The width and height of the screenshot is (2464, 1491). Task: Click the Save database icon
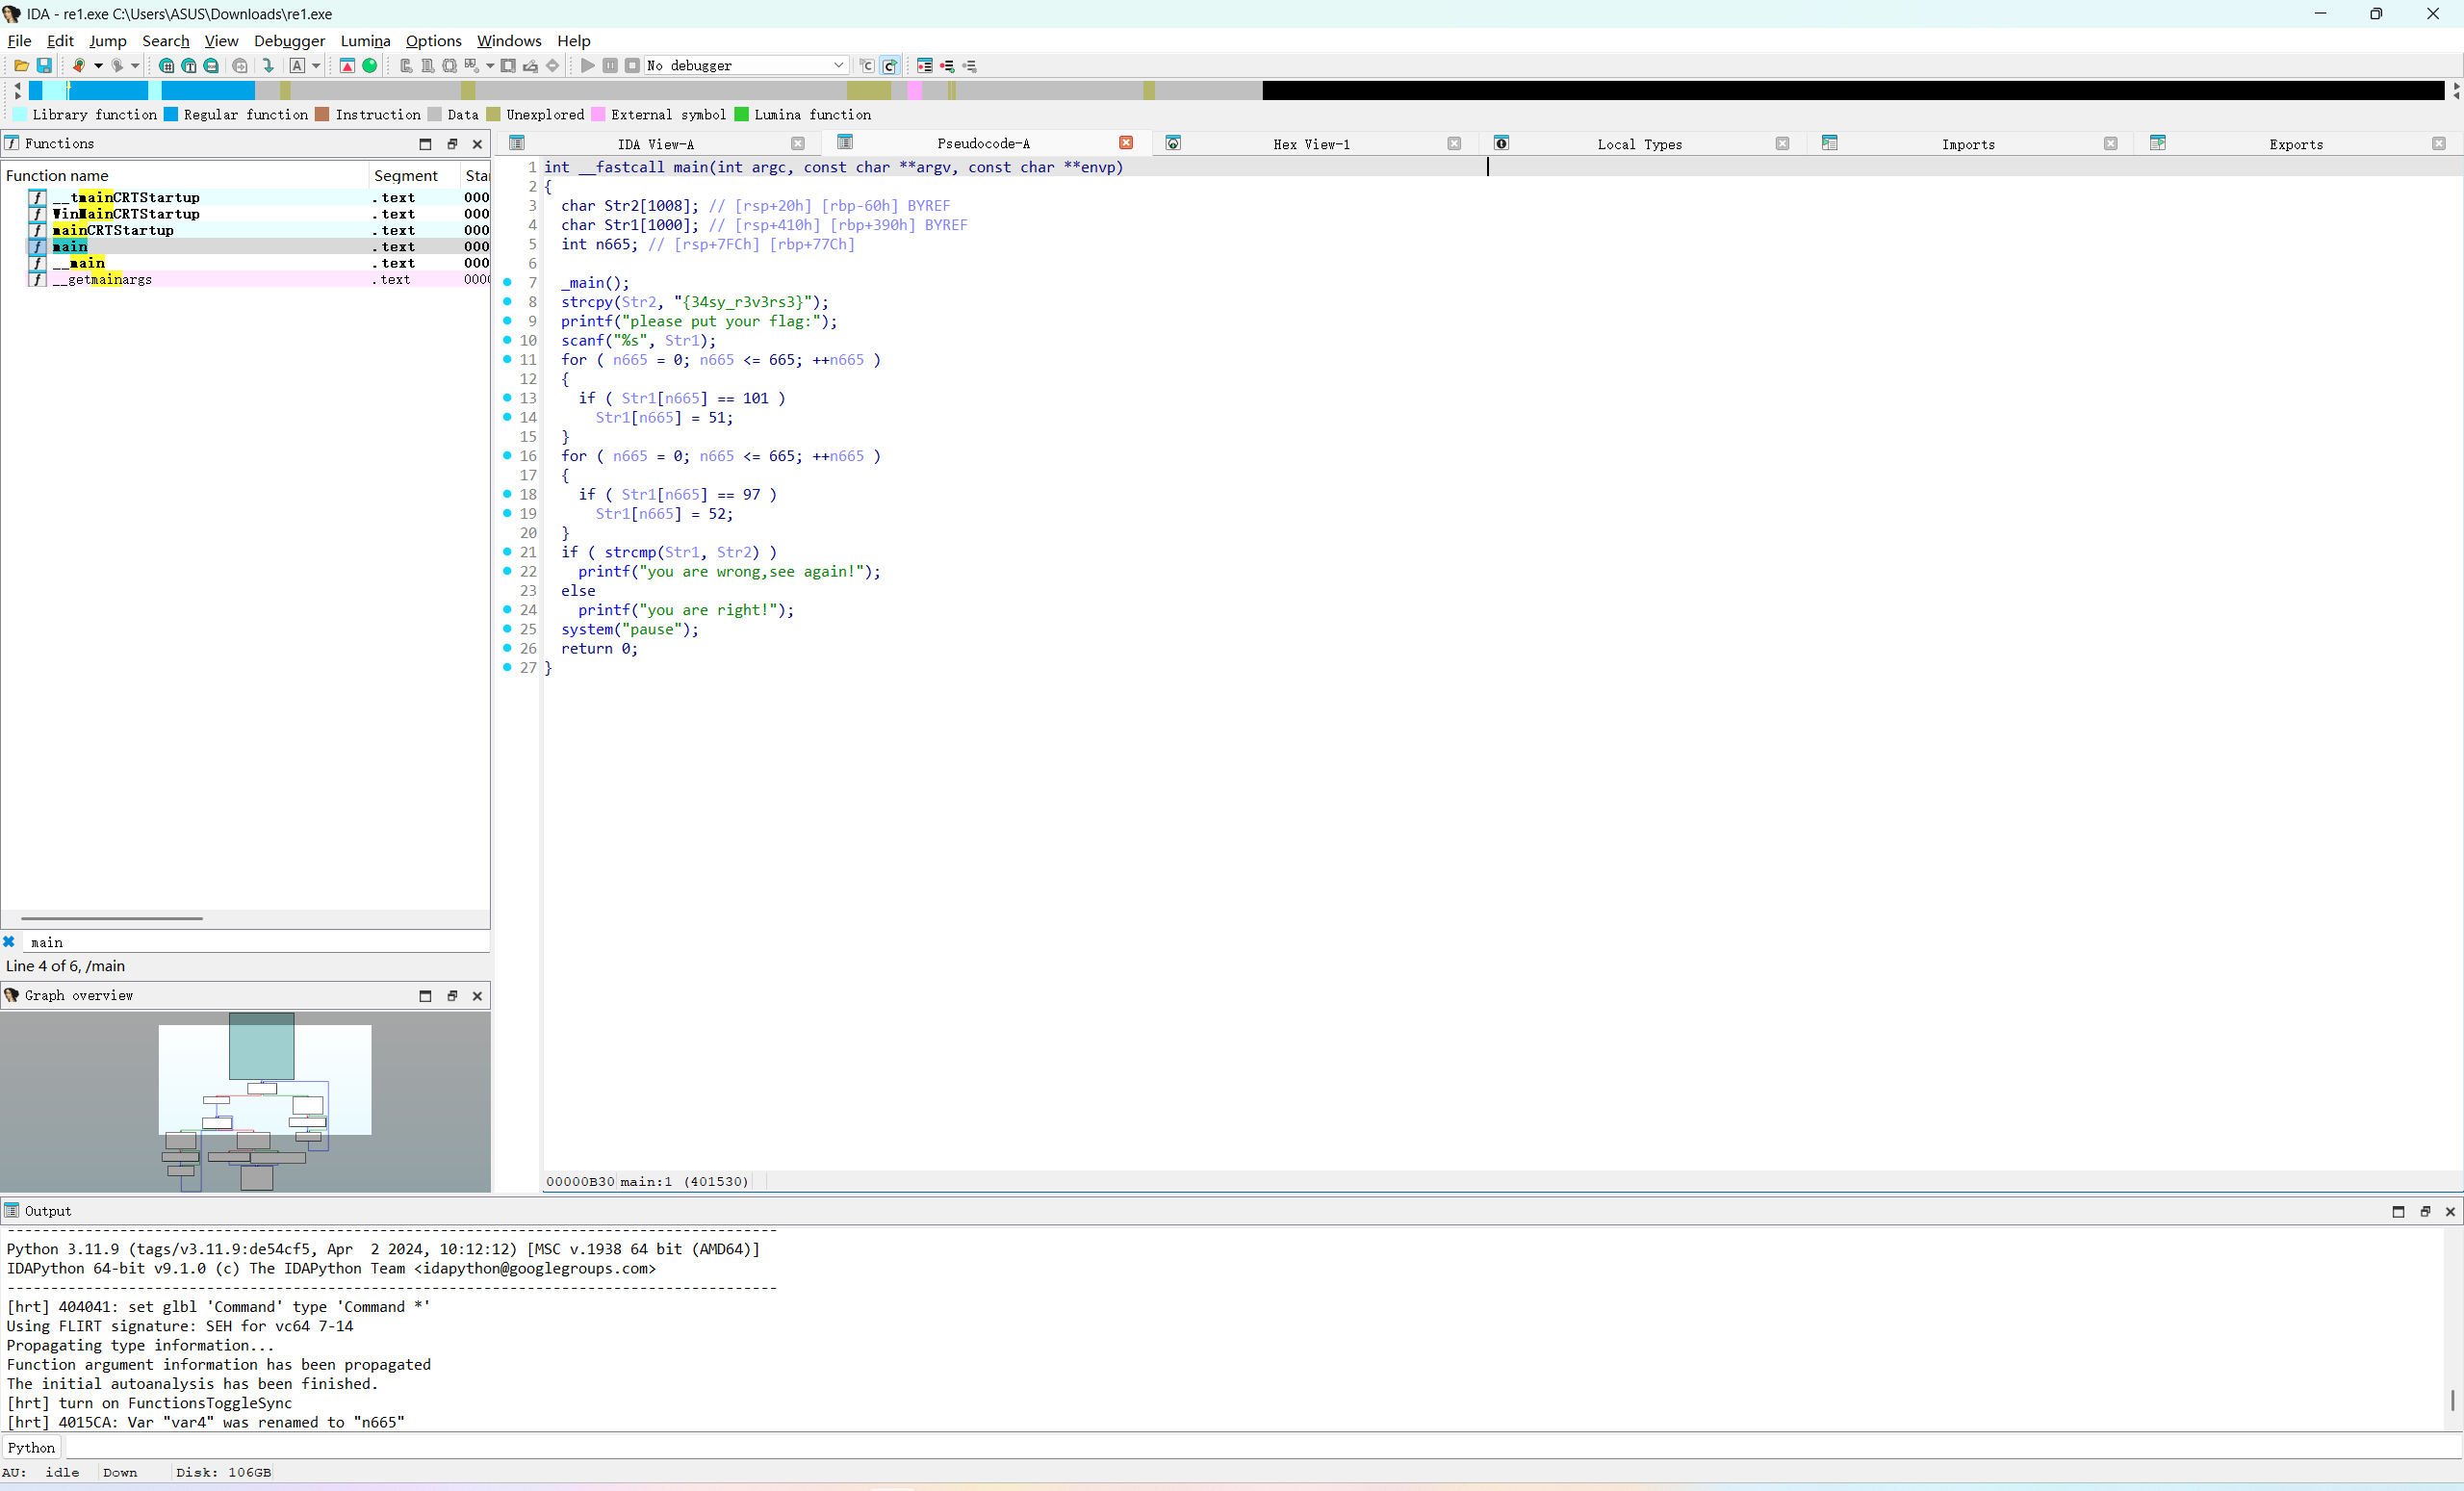point(44,66)
